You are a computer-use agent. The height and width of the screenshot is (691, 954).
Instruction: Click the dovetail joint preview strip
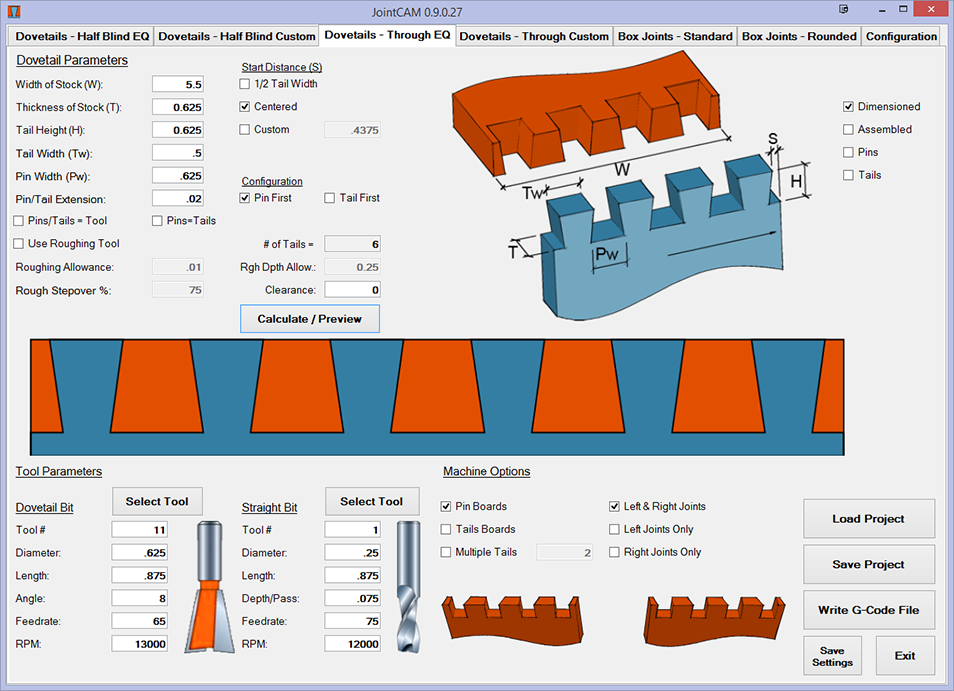coord(437,397)
